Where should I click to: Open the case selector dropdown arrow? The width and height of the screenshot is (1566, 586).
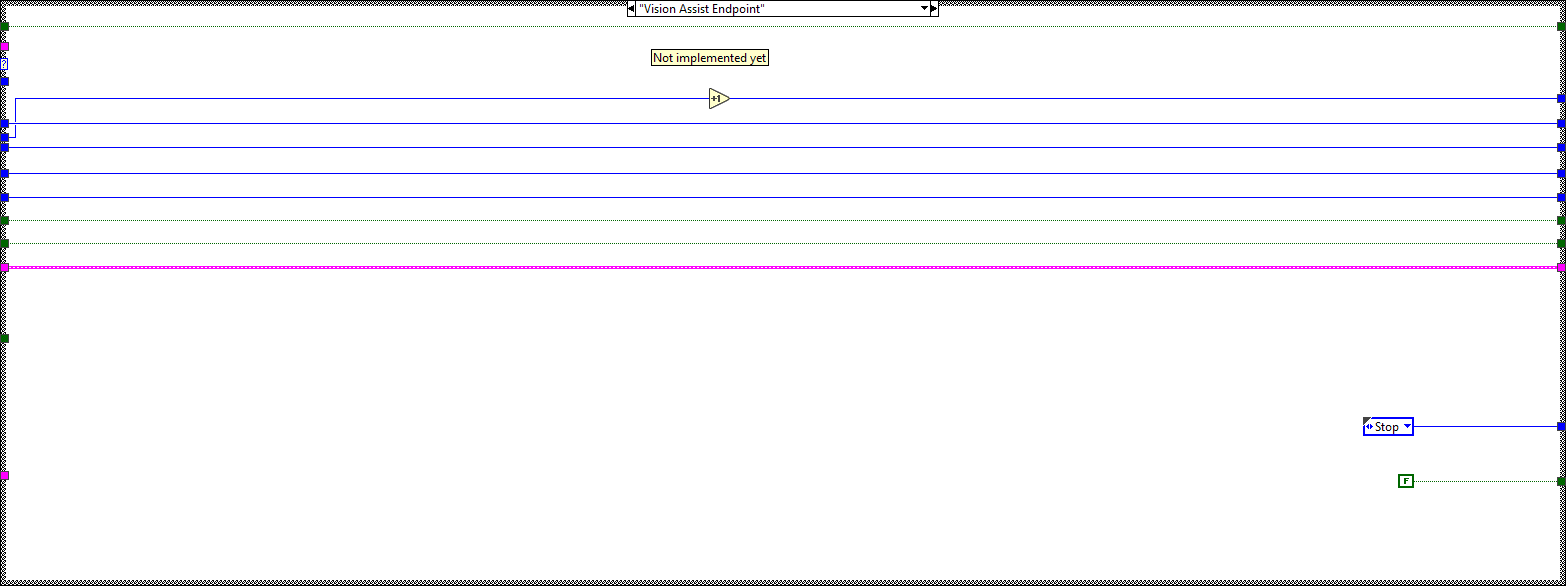[x=924, y=9]
